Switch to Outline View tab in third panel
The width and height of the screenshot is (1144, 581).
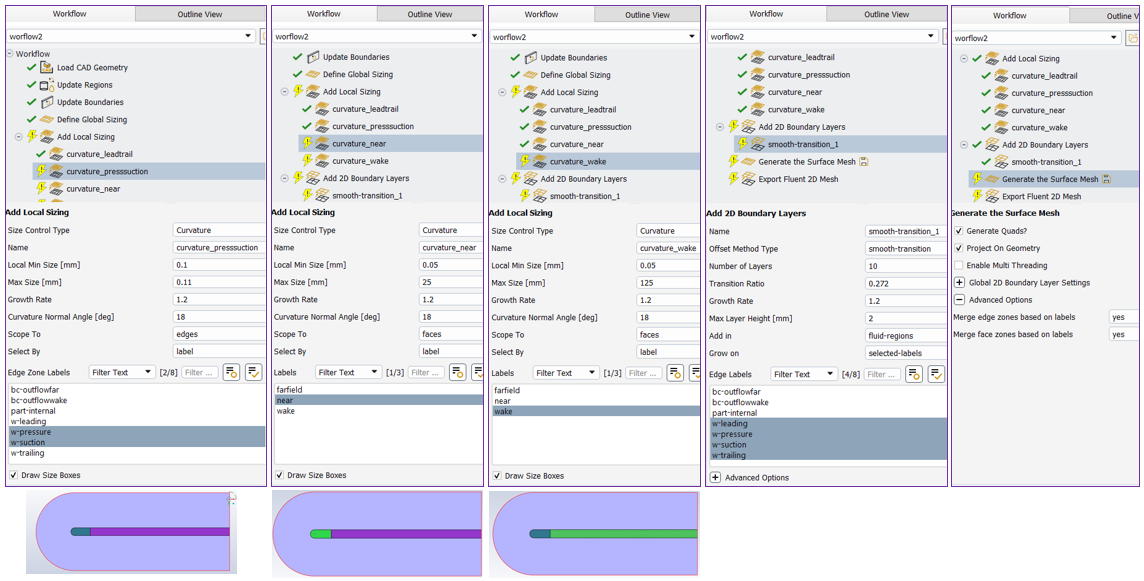click(647, 15)
